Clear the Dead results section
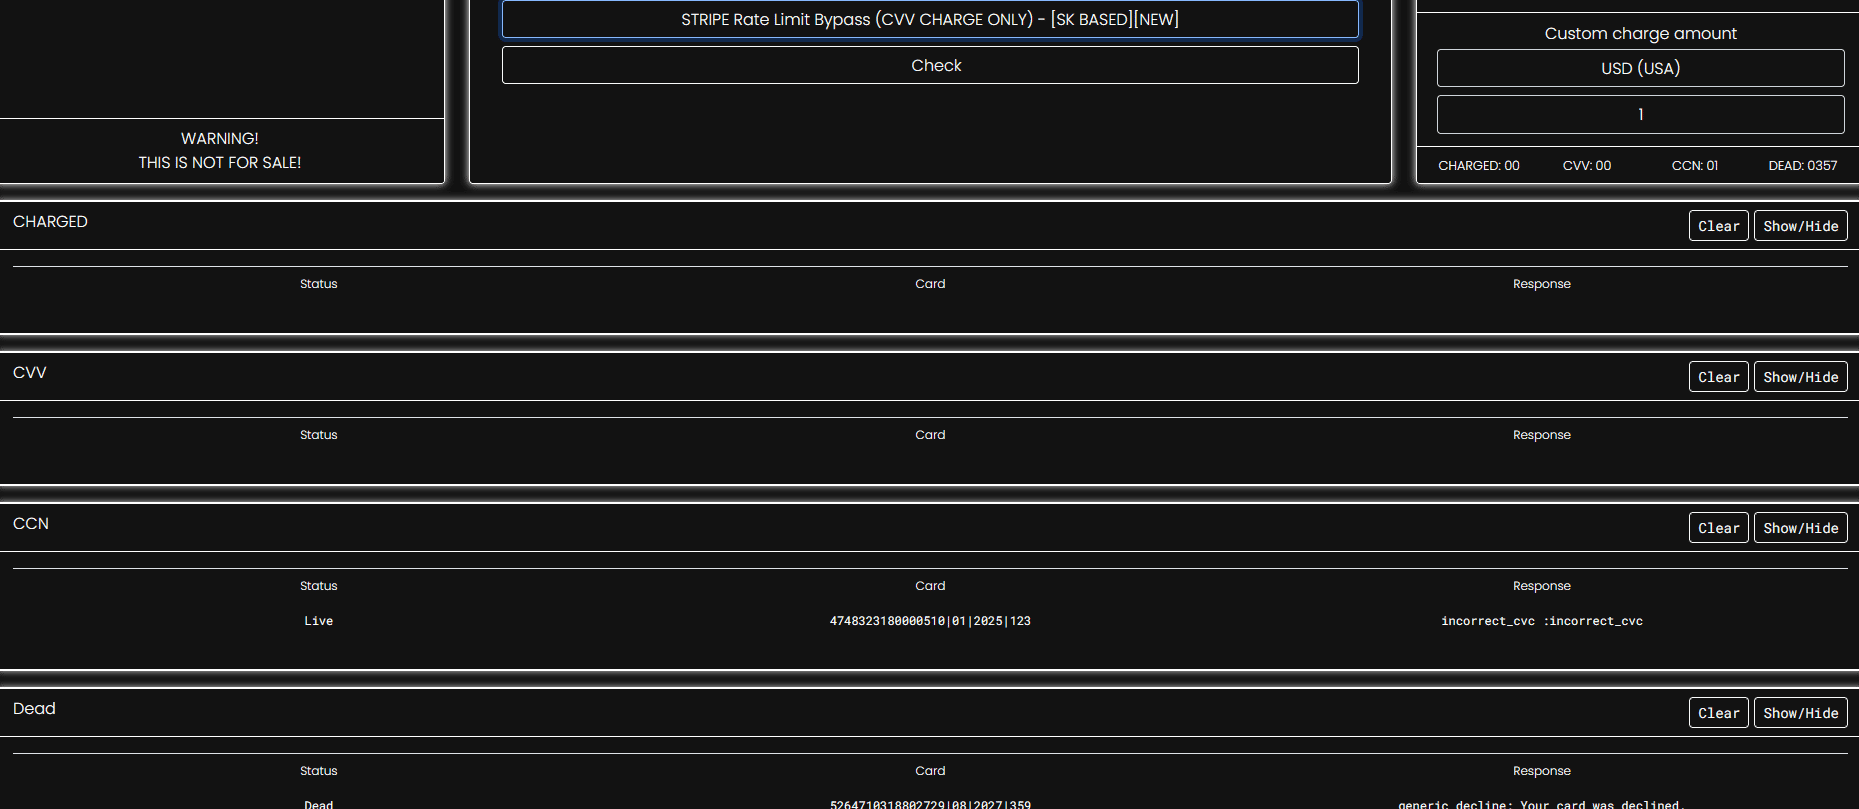 [1718, 713]
